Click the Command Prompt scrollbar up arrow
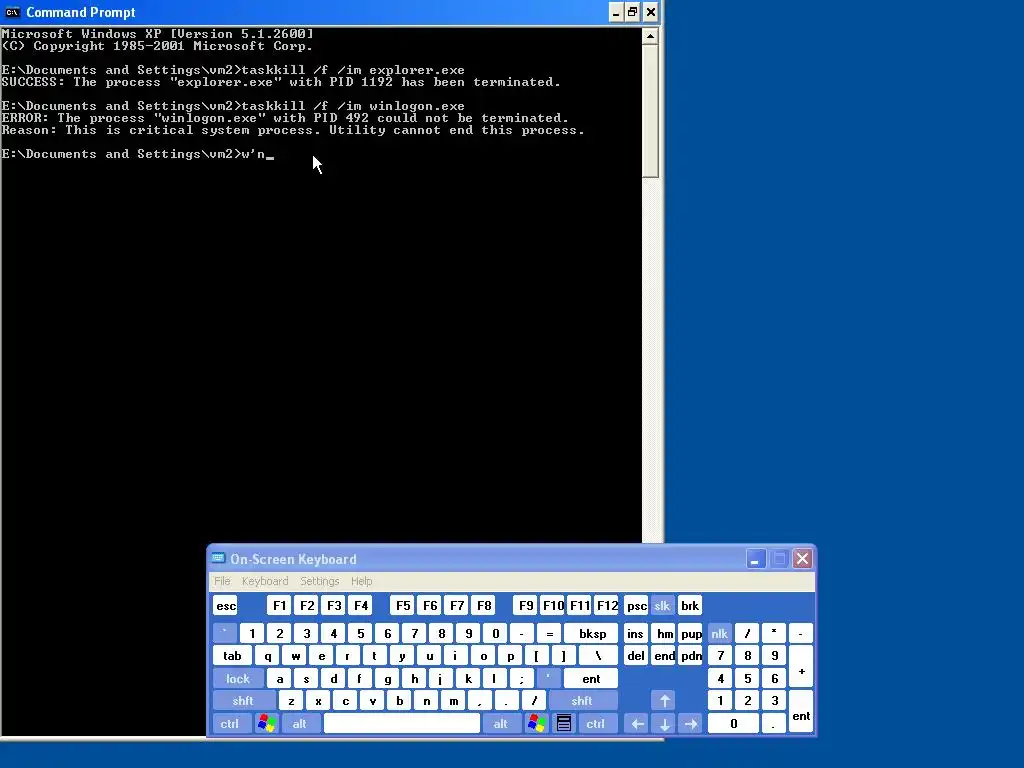 tap(650, 36)
